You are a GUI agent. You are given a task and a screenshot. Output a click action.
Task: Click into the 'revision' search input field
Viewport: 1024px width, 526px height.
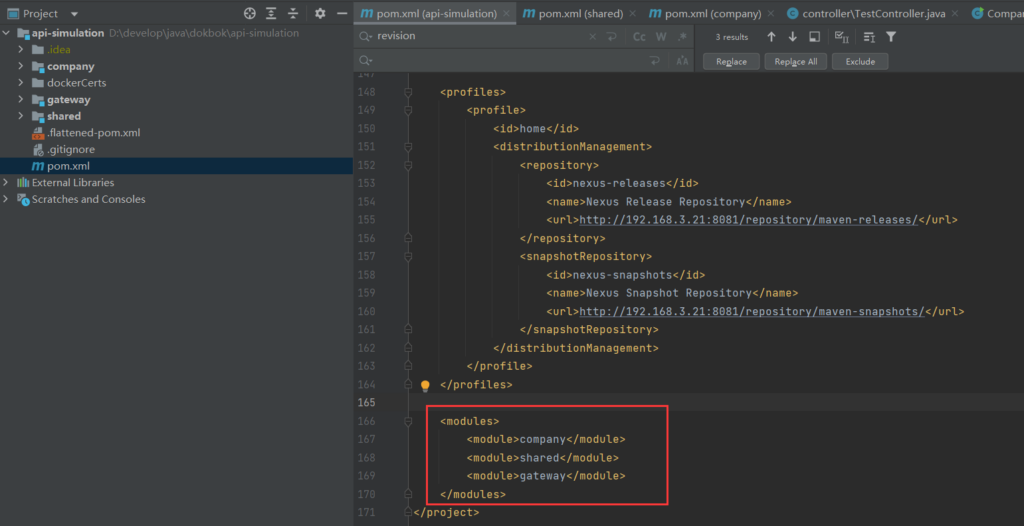pos(480,37)
